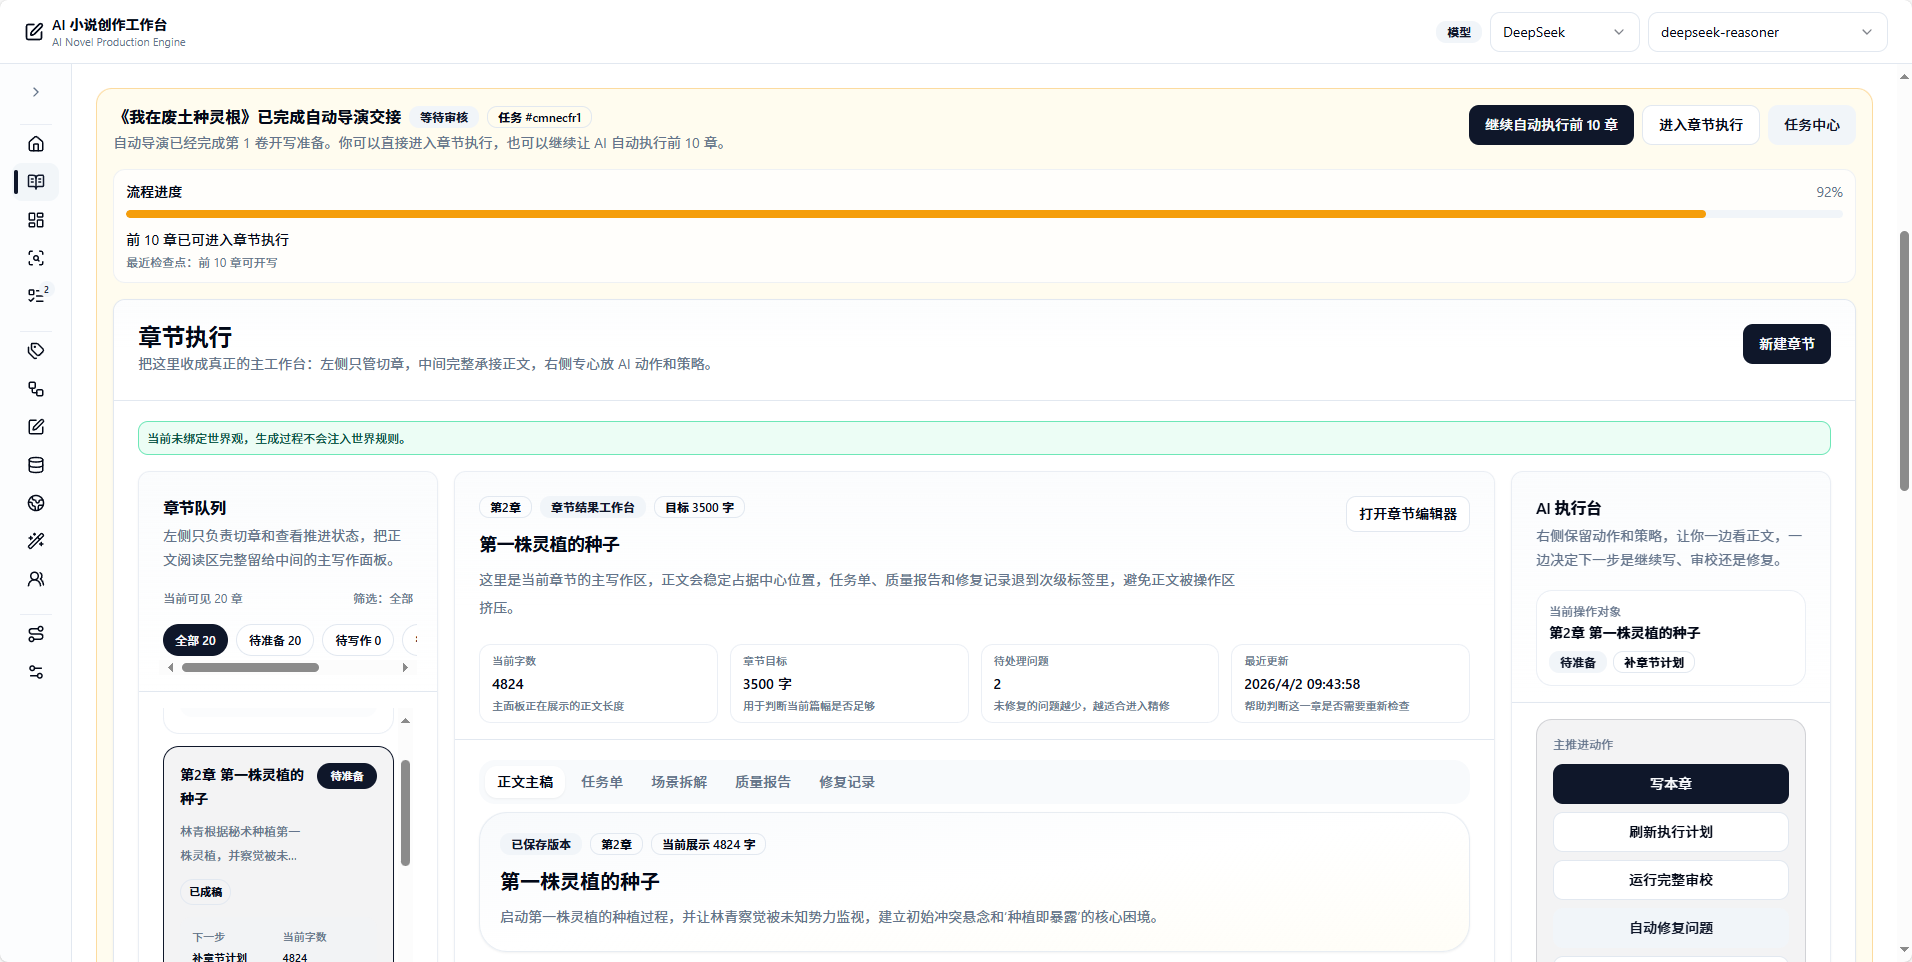Open the dashboard grid panel
This screenshot has width=1912, height=962.
36,220
